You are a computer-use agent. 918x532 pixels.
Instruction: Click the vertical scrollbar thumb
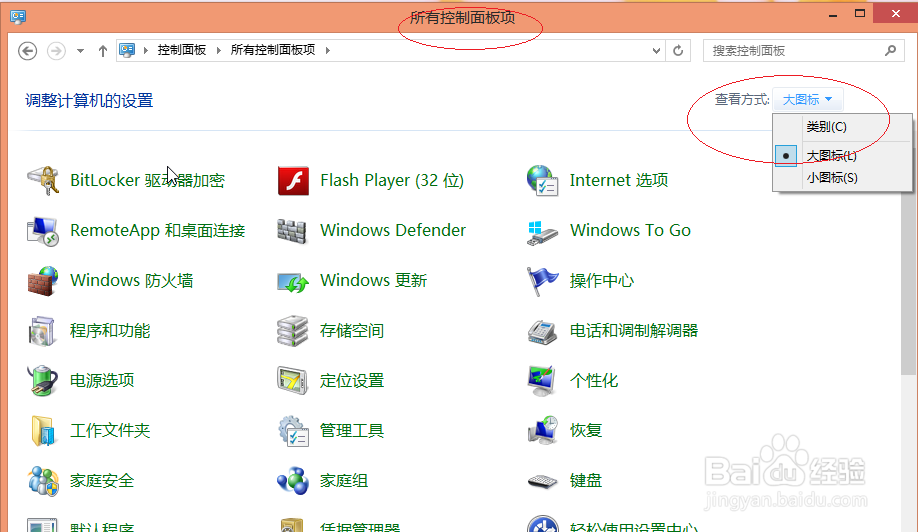pos(909,282)
